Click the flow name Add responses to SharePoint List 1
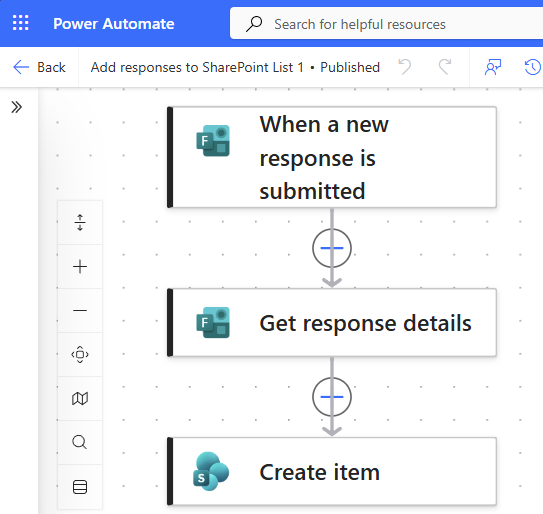The height and width of the screenshot is (514, 543). pos(197,67)
